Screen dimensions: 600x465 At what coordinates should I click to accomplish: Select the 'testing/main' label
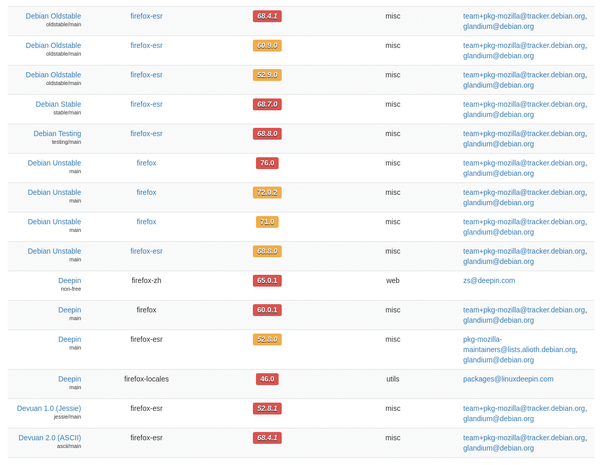(x=66, y=142)
